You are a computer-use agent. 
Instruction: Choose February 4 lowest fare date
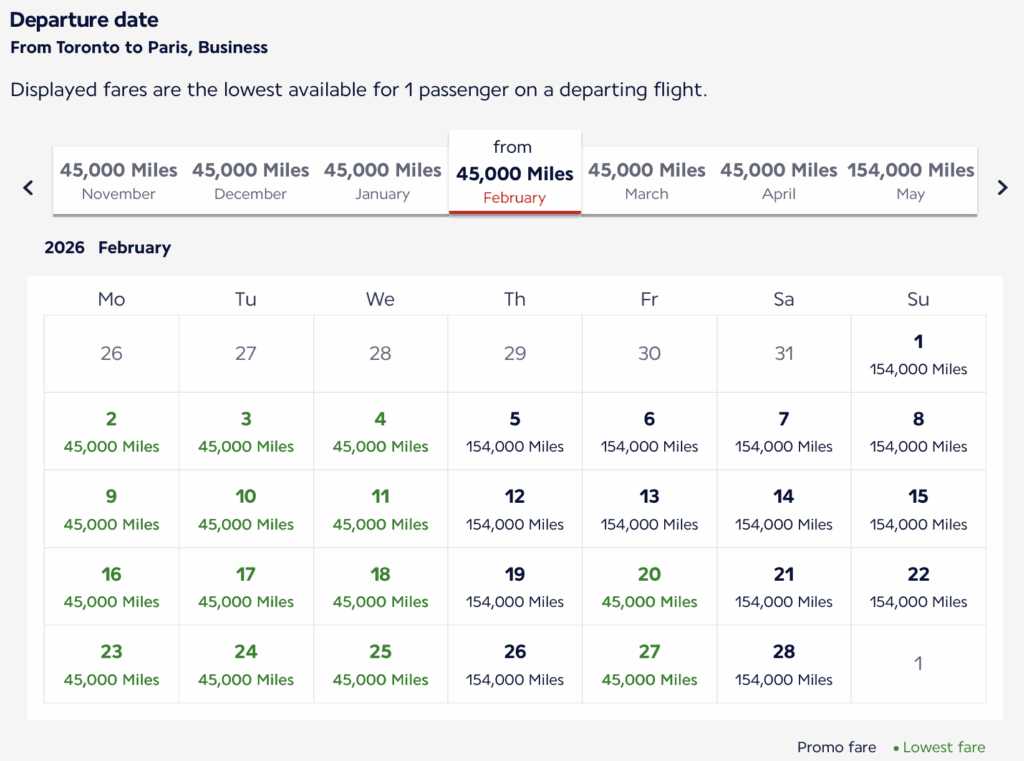[x=380, y=432]
